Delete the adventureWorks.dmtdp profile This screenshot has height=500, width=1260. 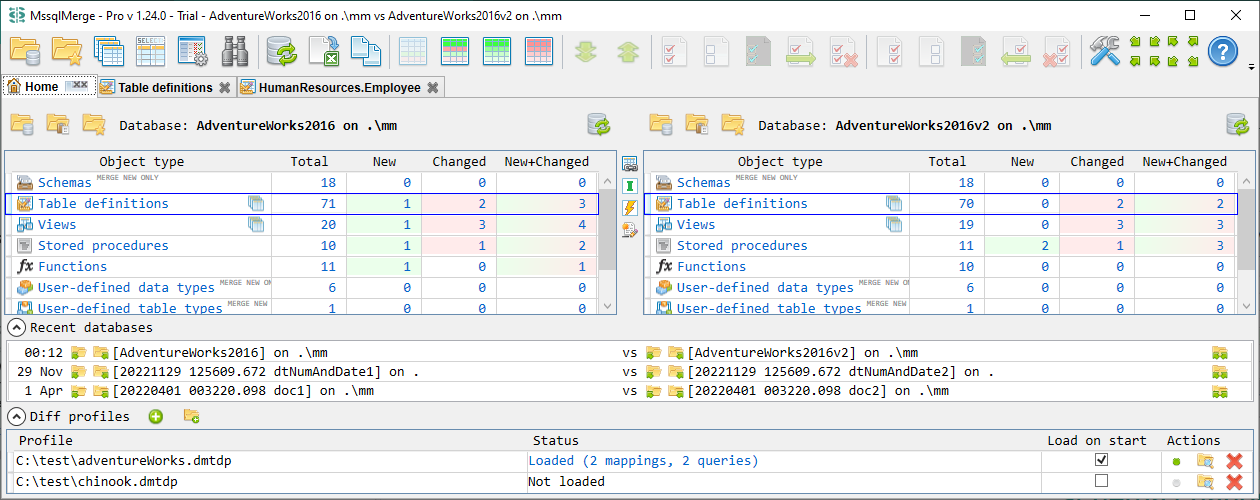coord(1234,461)
